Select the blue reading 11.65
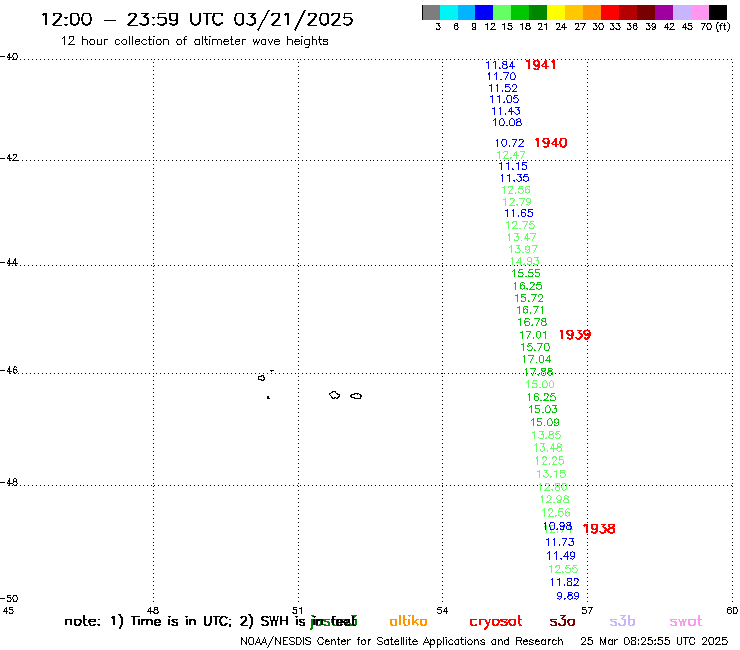740x650 pixels. [x=519, y=213]
